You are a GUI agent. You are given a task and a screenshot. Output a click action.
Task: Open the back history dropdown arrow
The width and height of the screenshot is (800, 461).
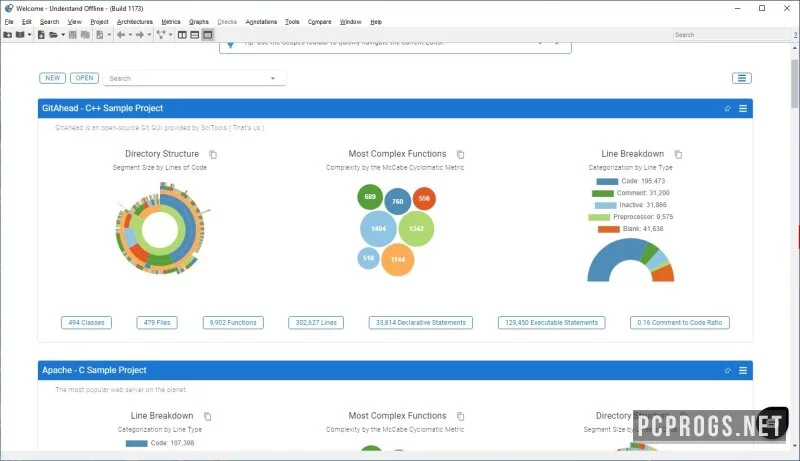tap(130, 35)
